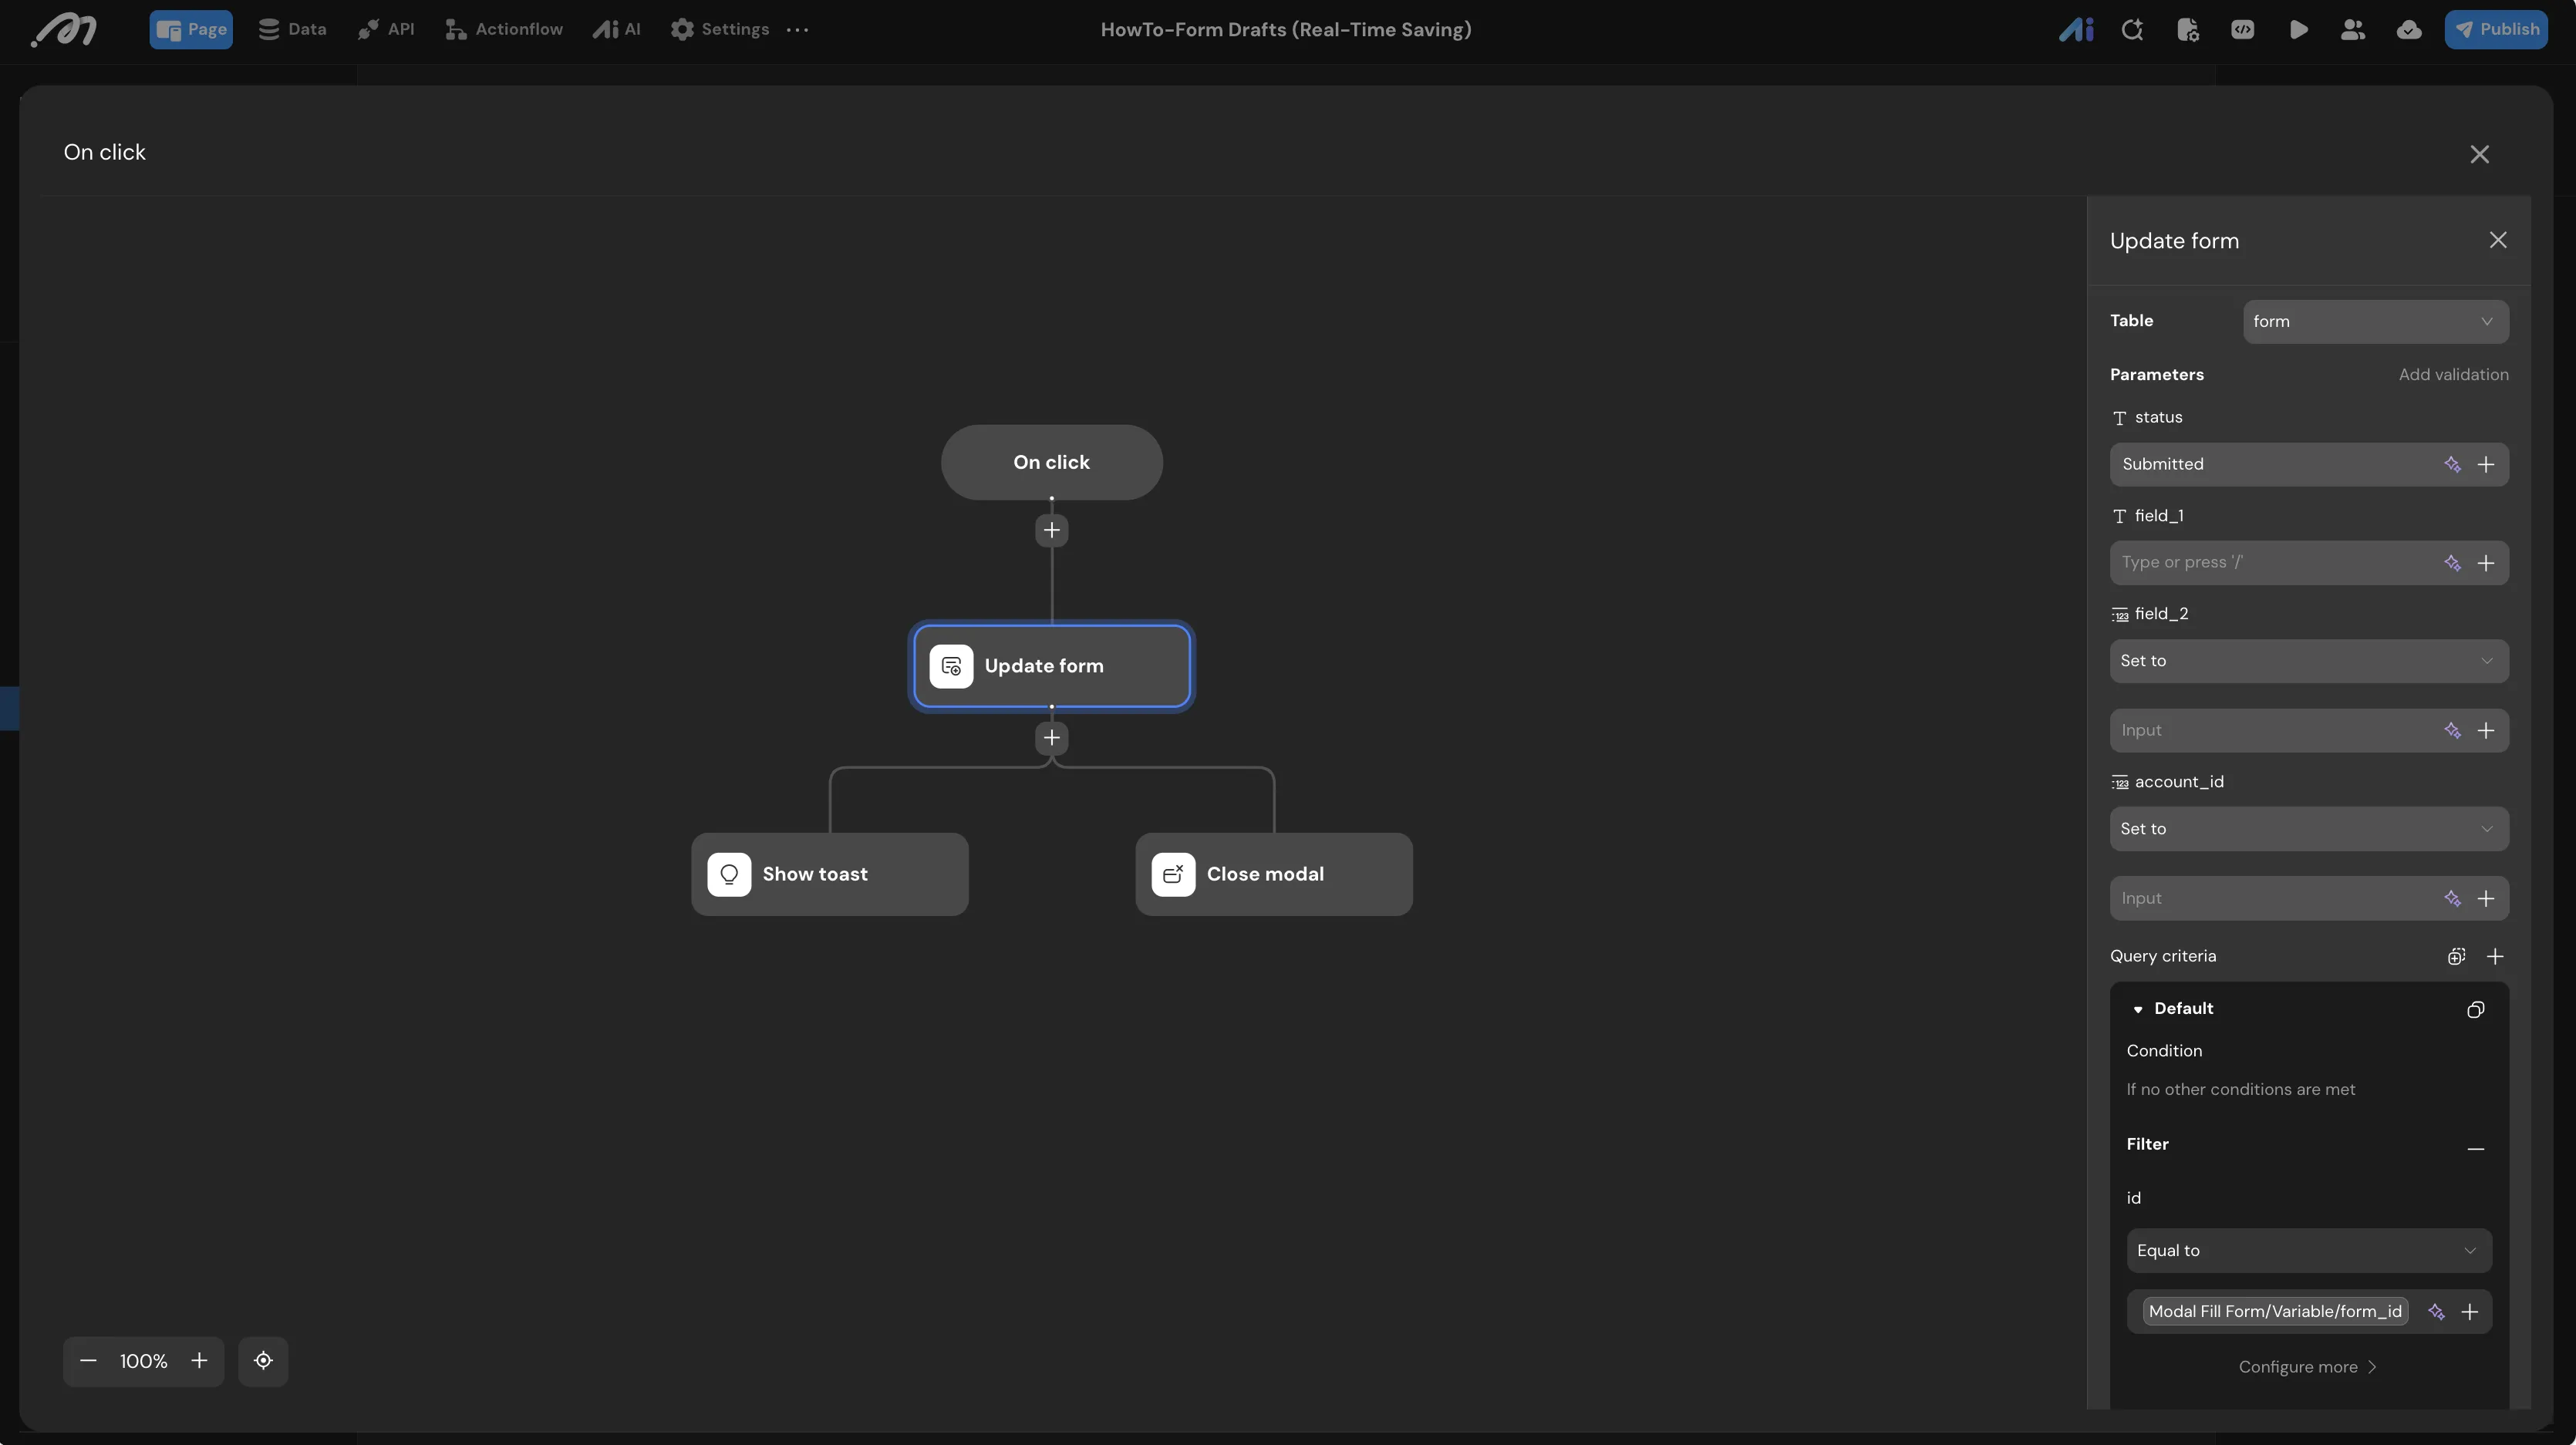Screen dimensions: 2576x1445
Task: Click plus icon in field_2 Input row
Action: click(2486, 731)
